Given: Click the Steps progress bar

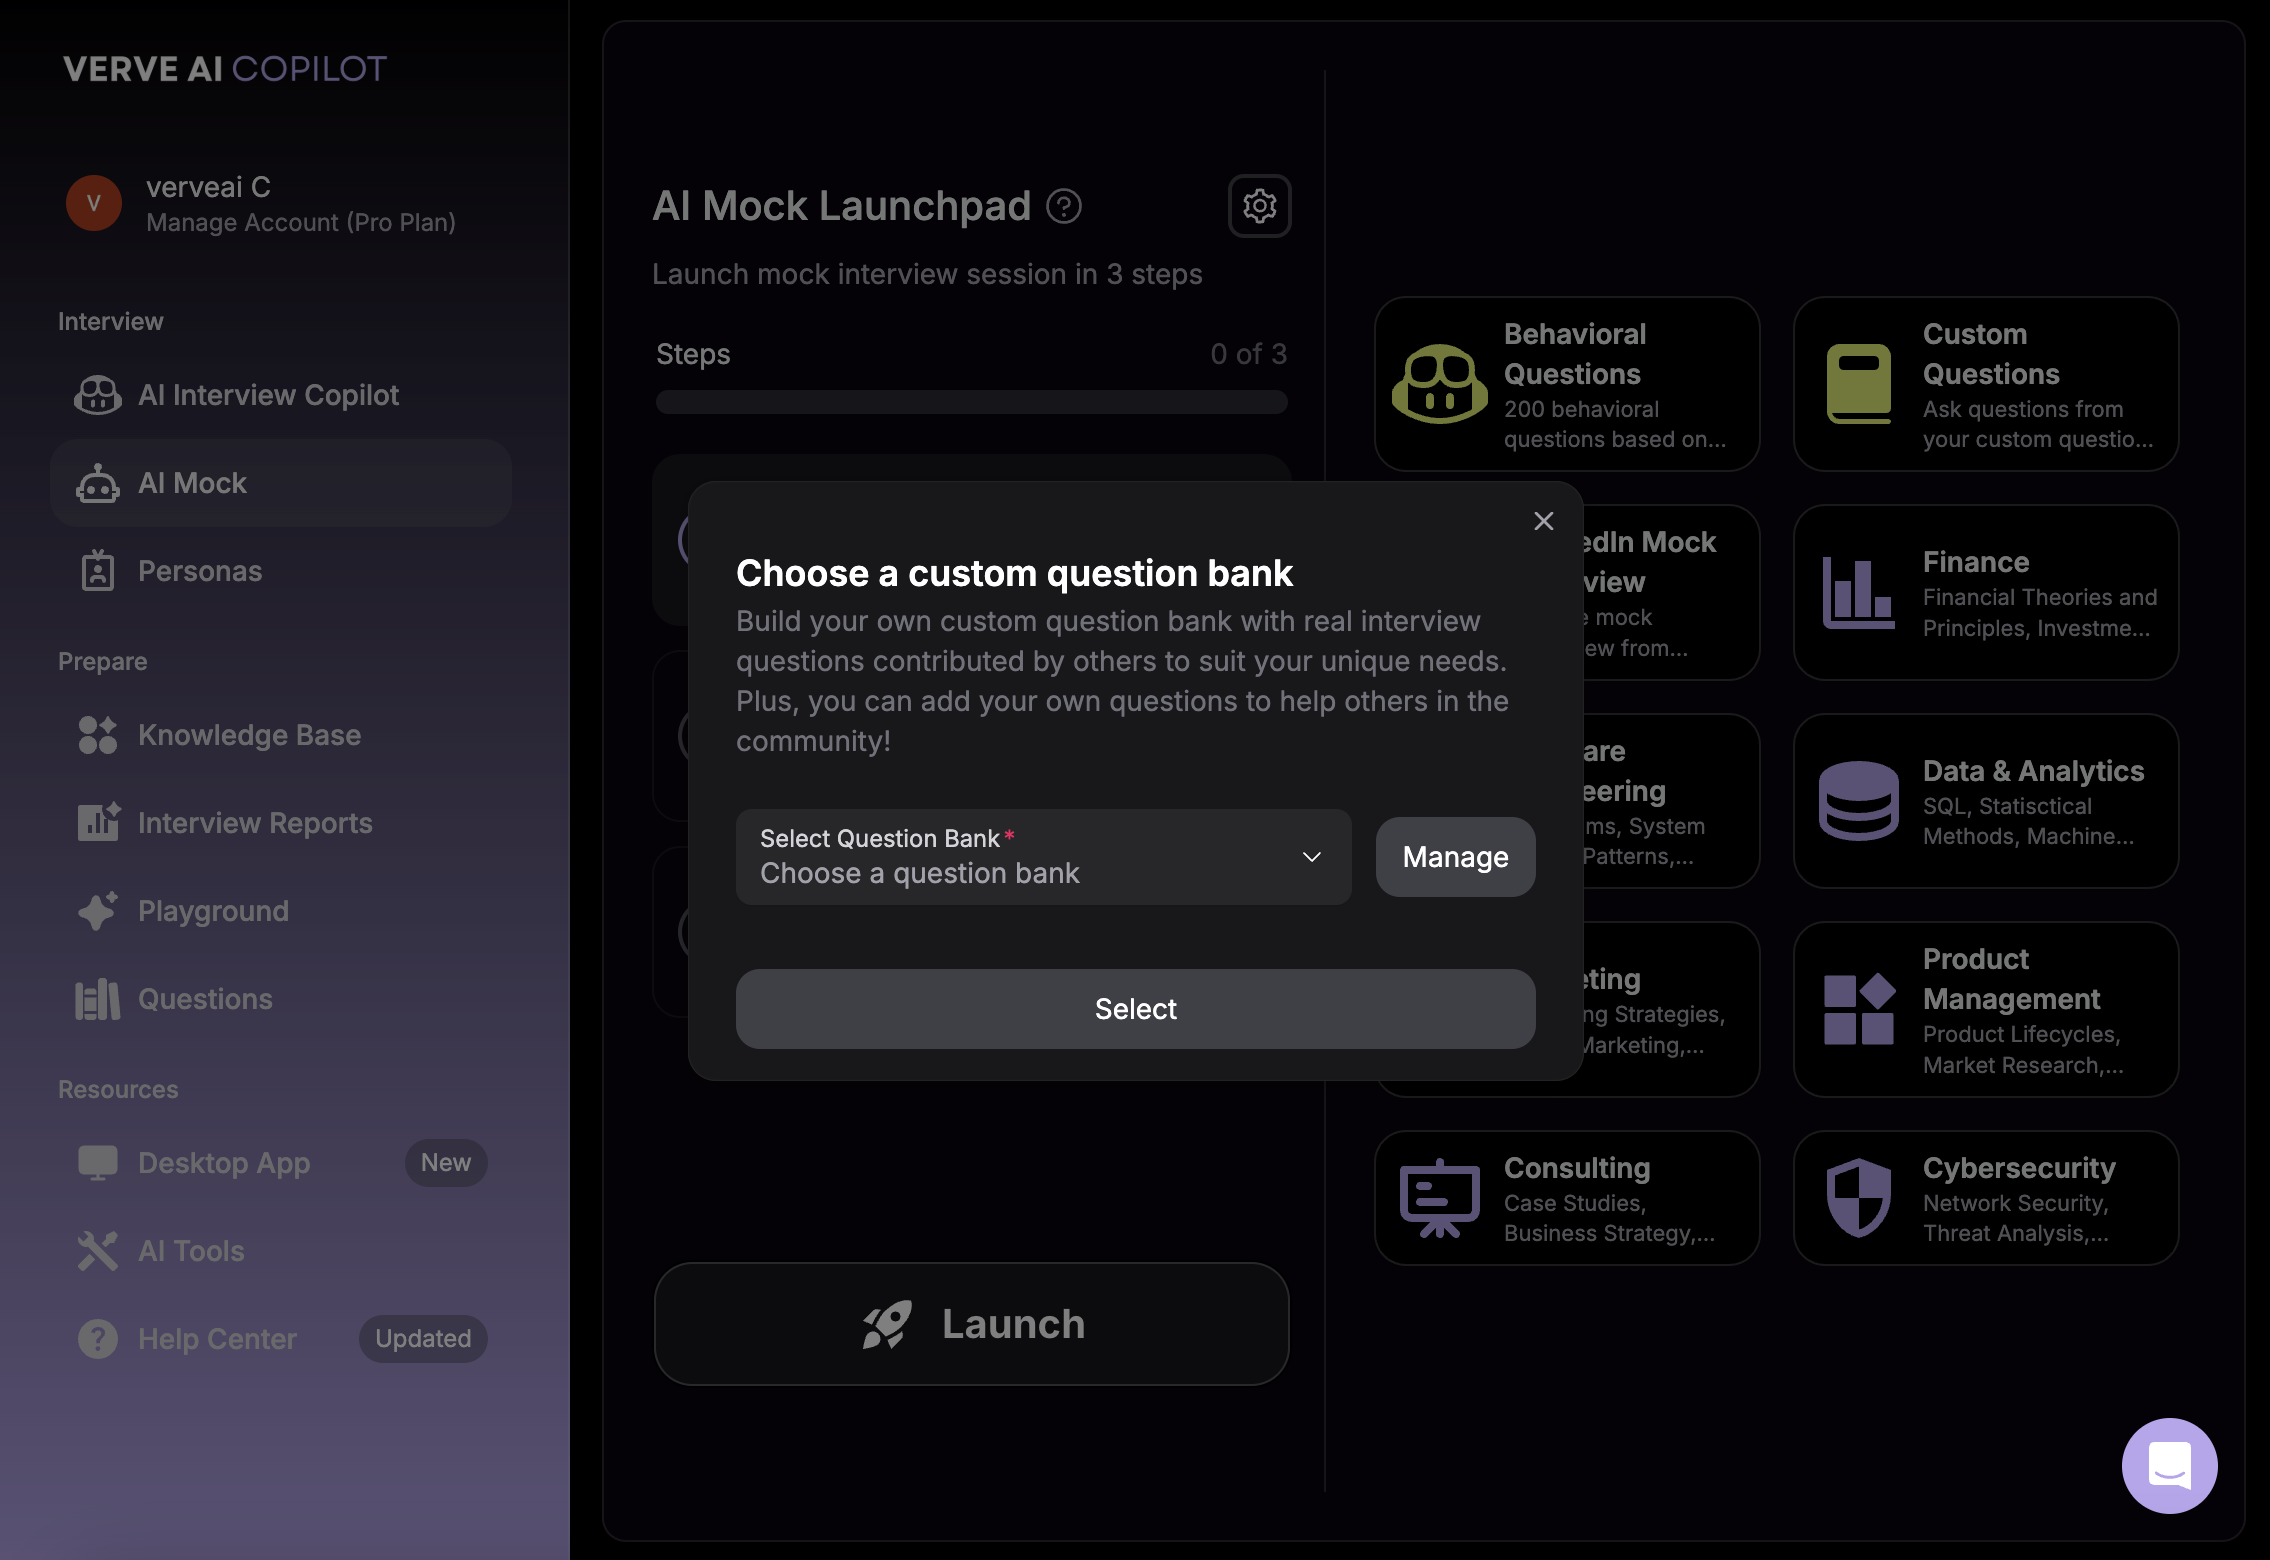Looking at the screenshot, I should [970, 402].
